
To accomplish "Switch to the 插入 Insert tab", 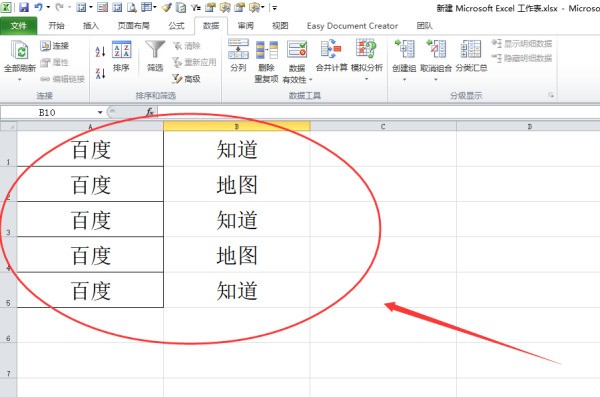I will click(x=91, y=26).
